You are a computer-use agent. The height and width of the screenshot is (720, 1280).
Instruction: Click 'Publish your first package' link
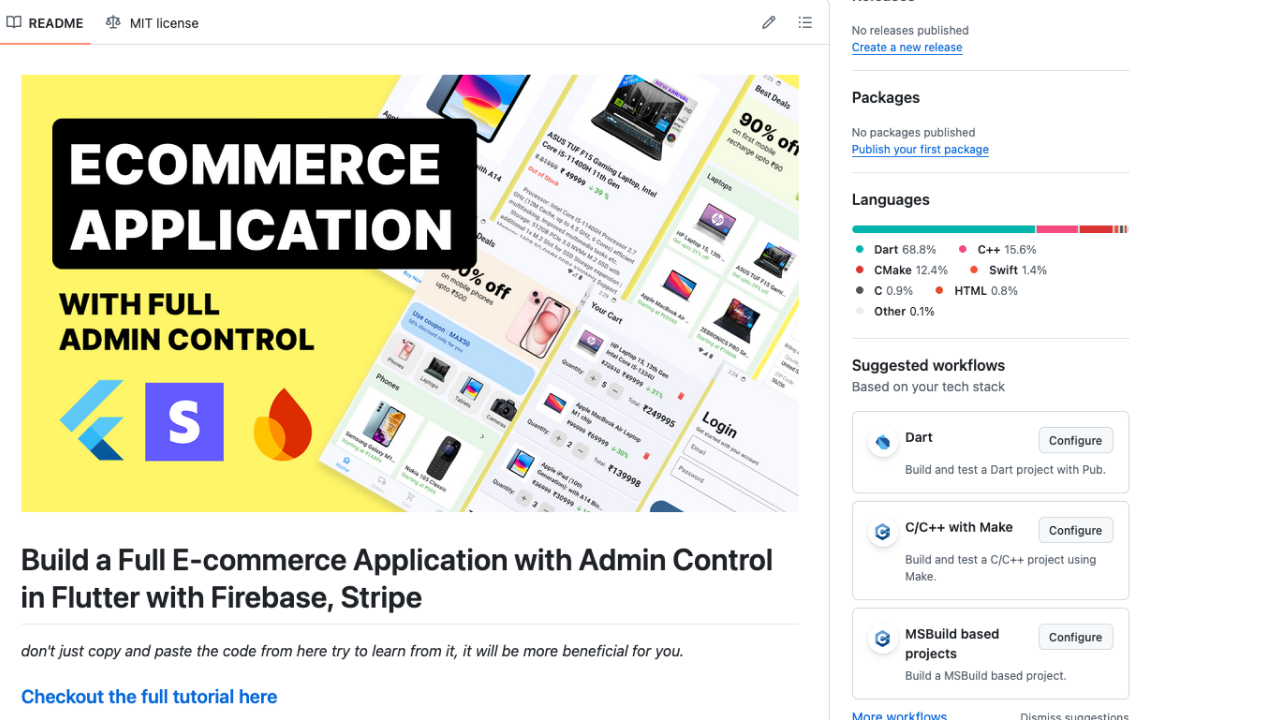920,149
